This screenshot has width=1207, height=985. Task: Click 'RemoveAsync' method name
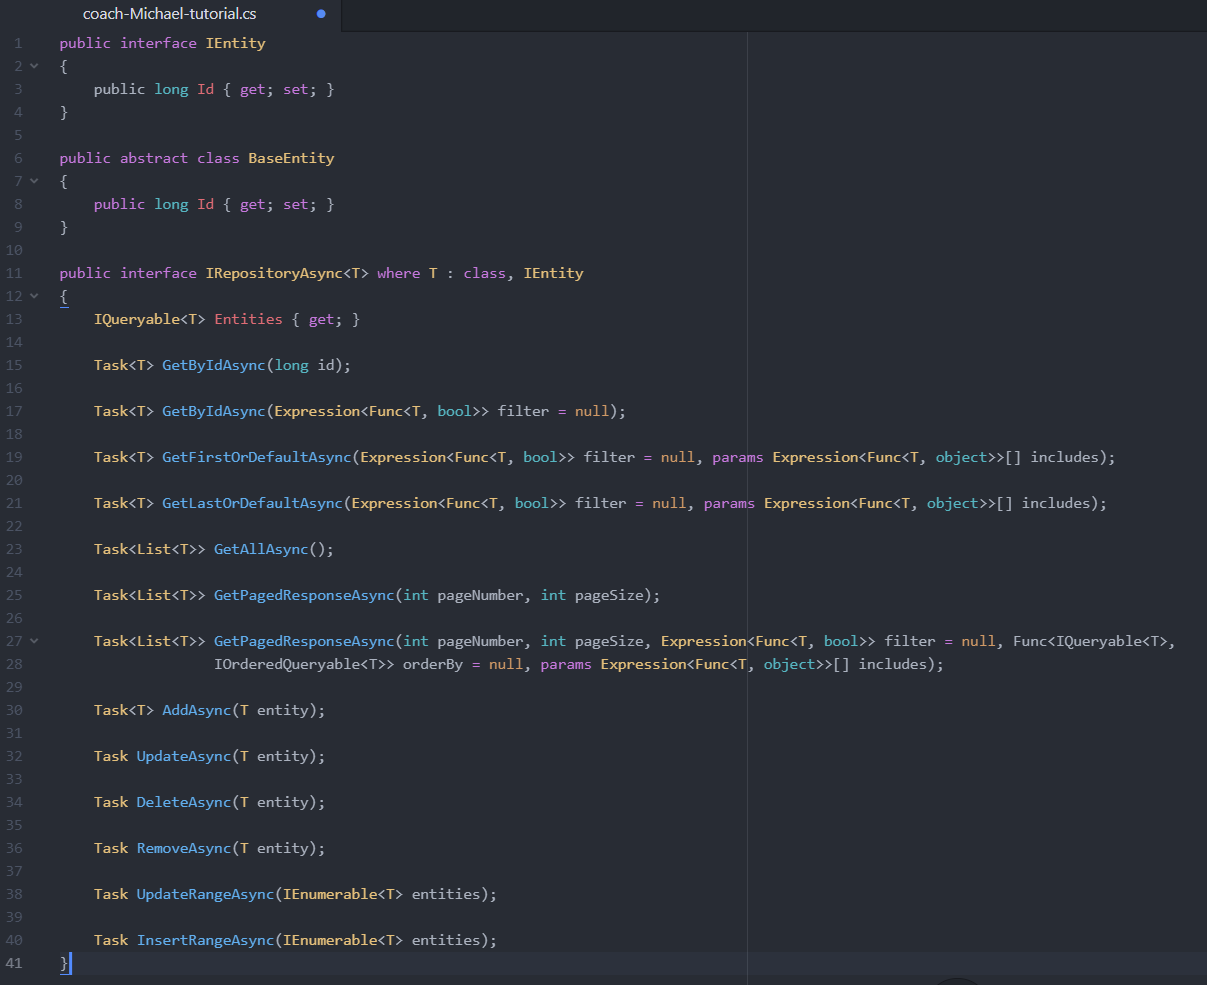tap(184, 848)
